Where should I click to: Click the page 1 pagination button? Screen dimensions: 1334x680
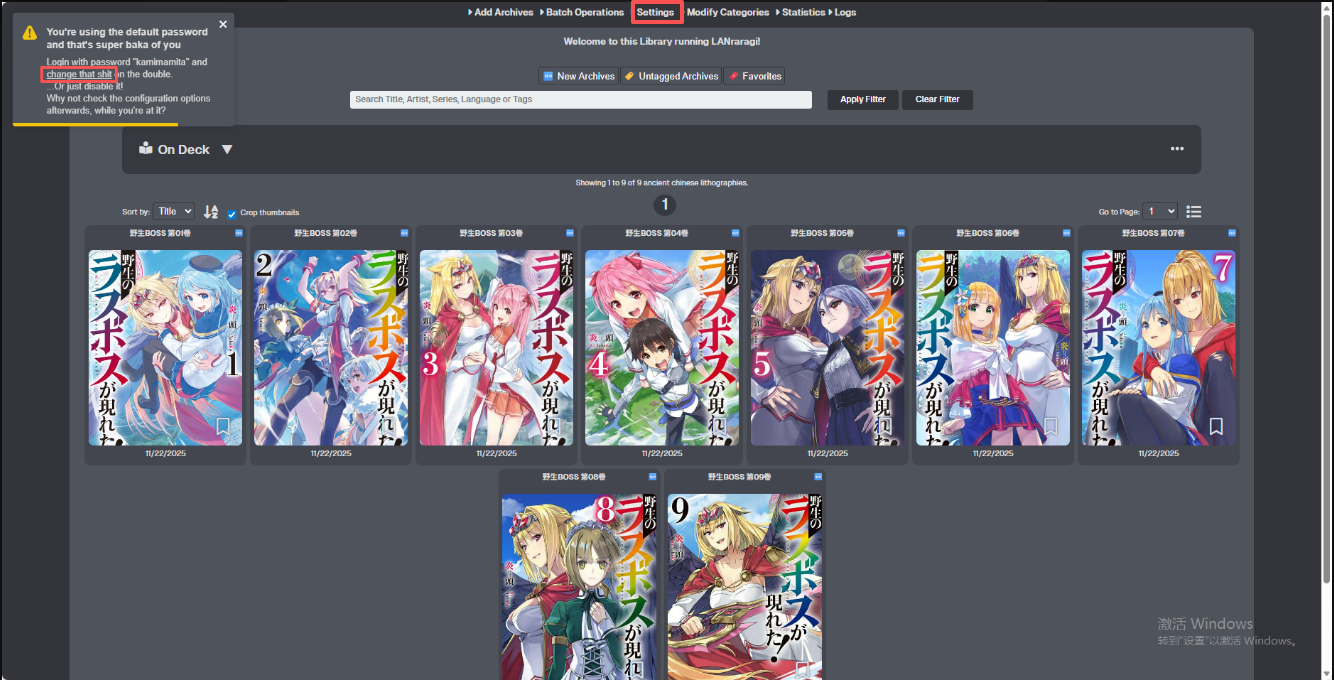665,205
